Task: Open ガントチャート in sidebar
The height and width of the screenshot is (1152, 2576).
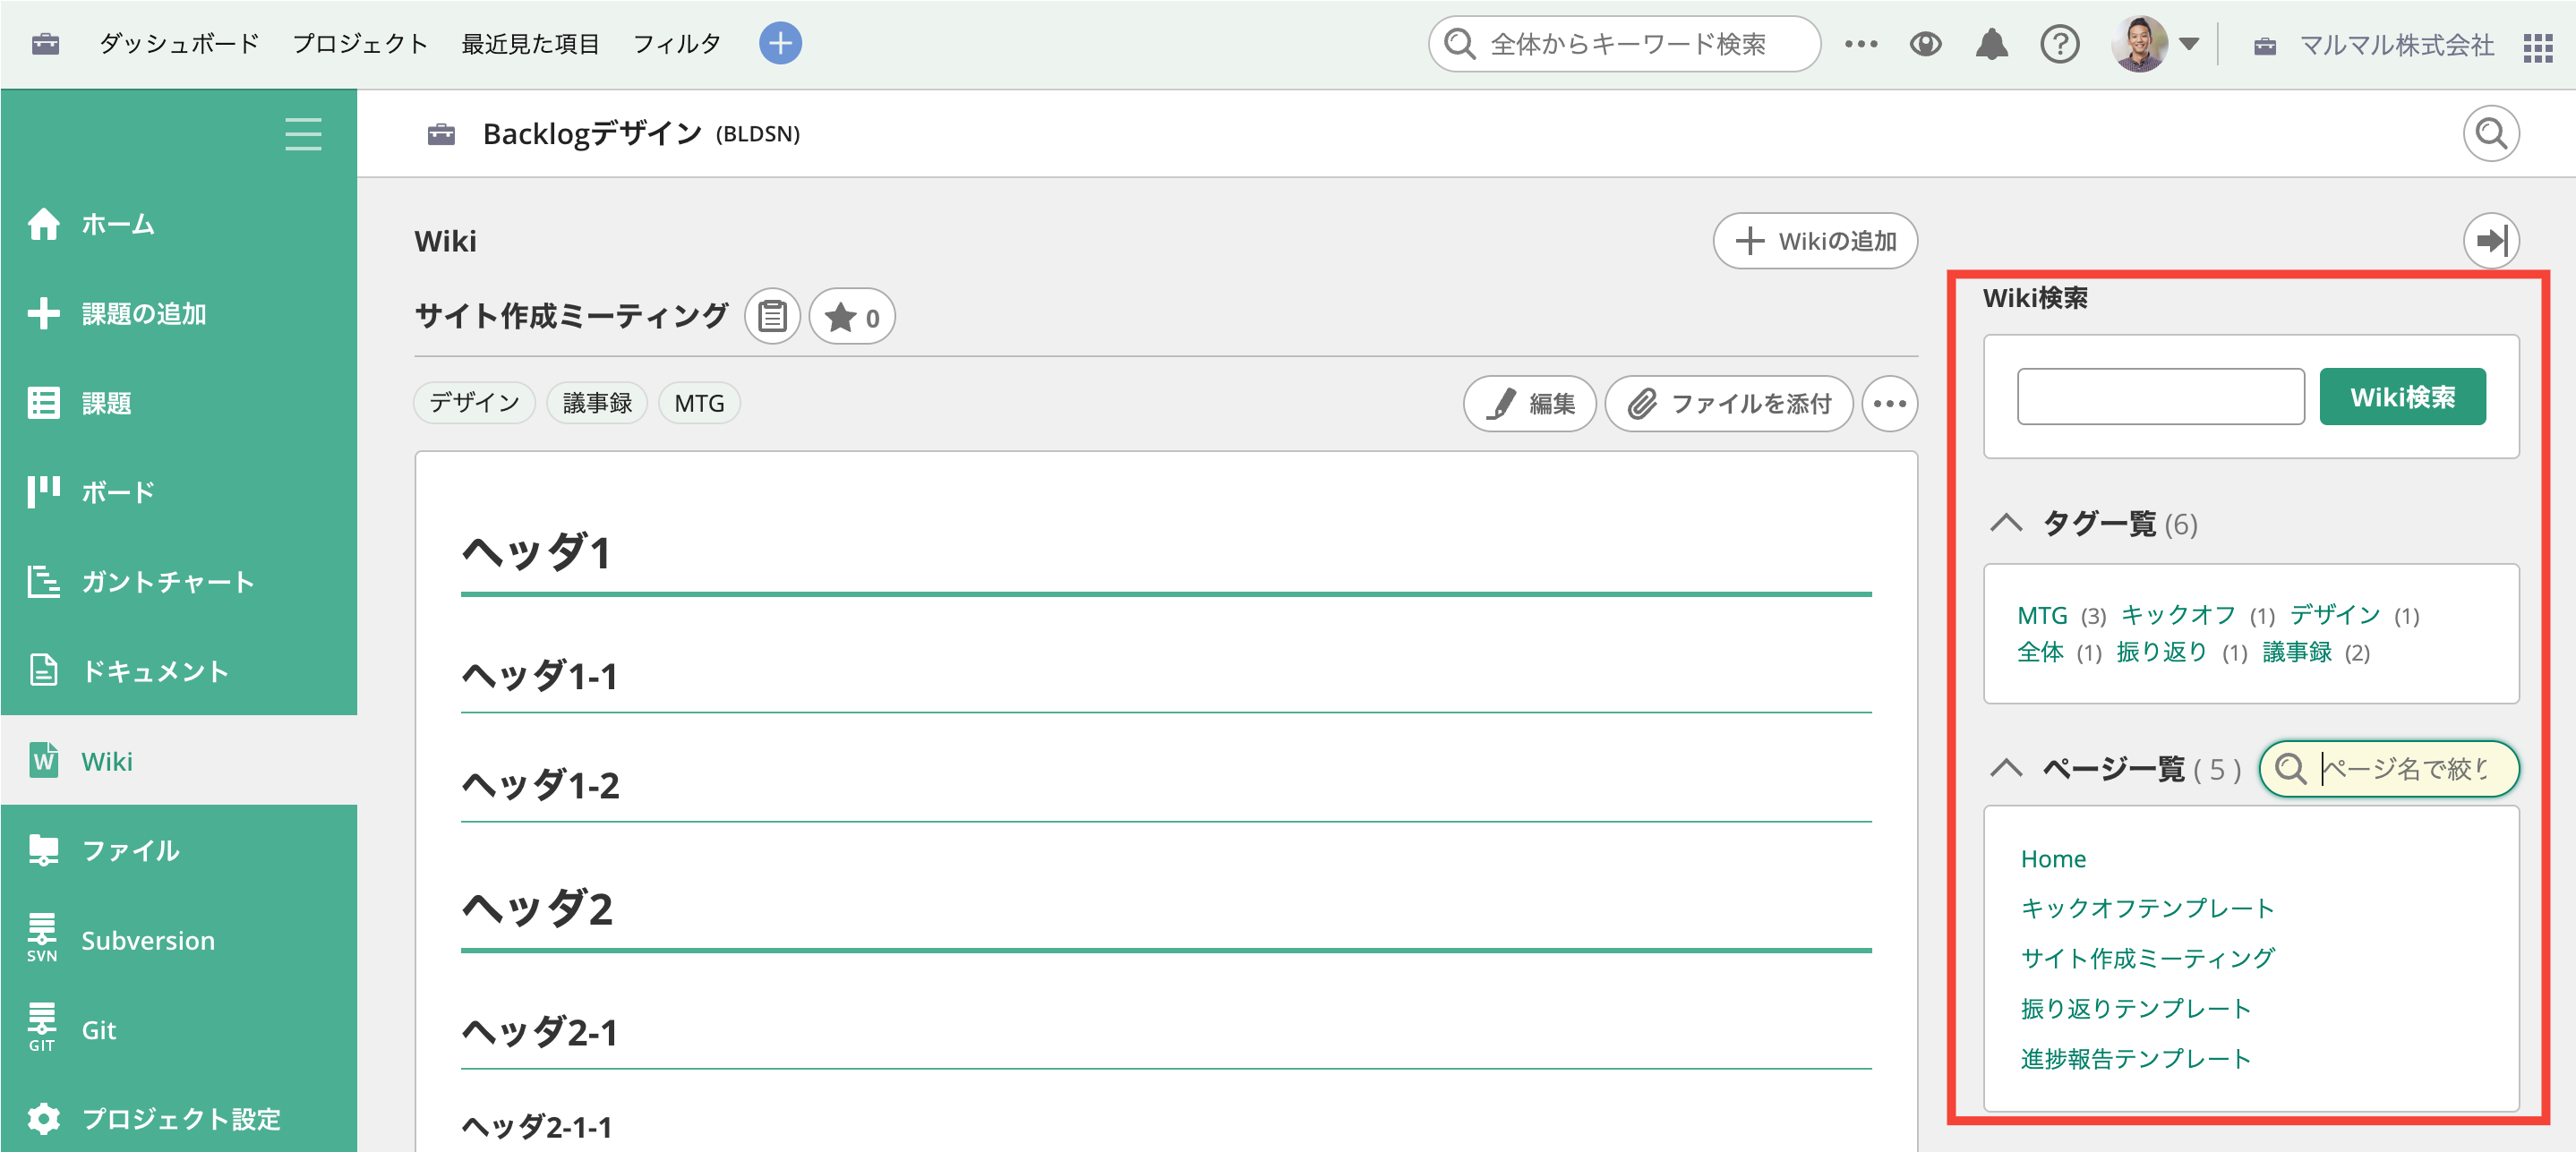Action: (178, 581)
